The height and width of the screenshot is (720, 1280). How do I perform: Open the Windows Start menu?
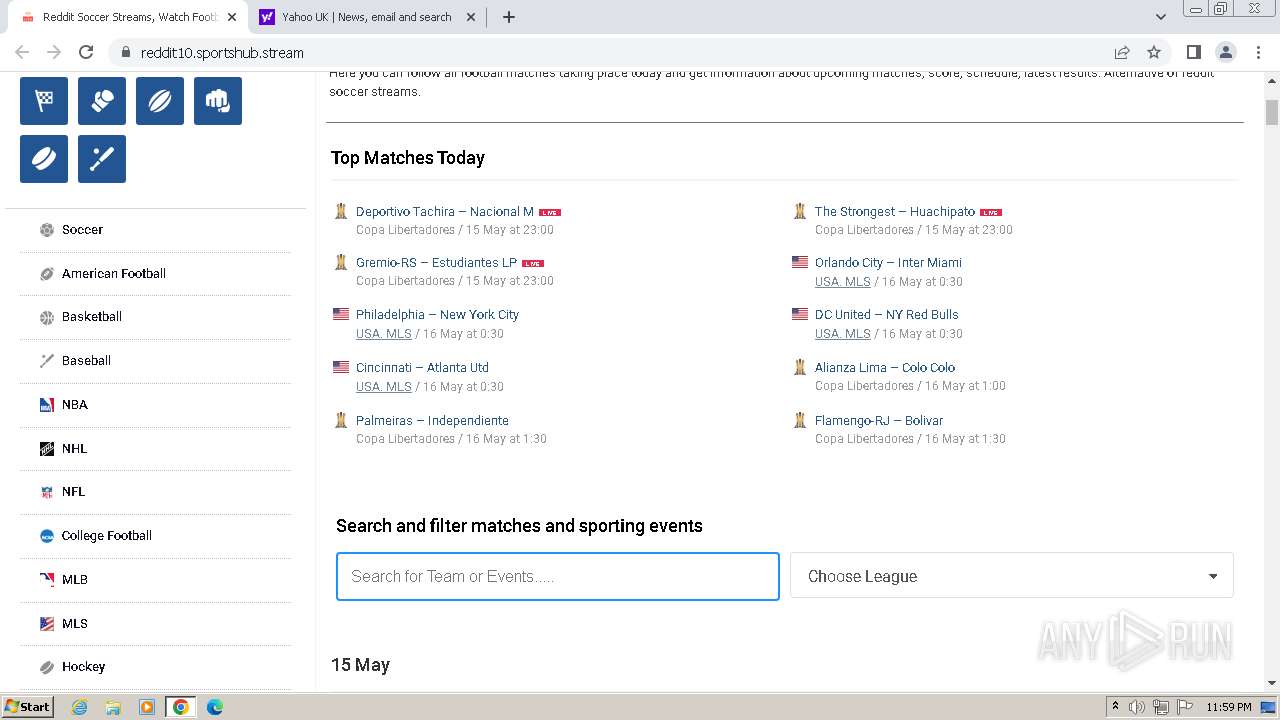click(28, 707)
